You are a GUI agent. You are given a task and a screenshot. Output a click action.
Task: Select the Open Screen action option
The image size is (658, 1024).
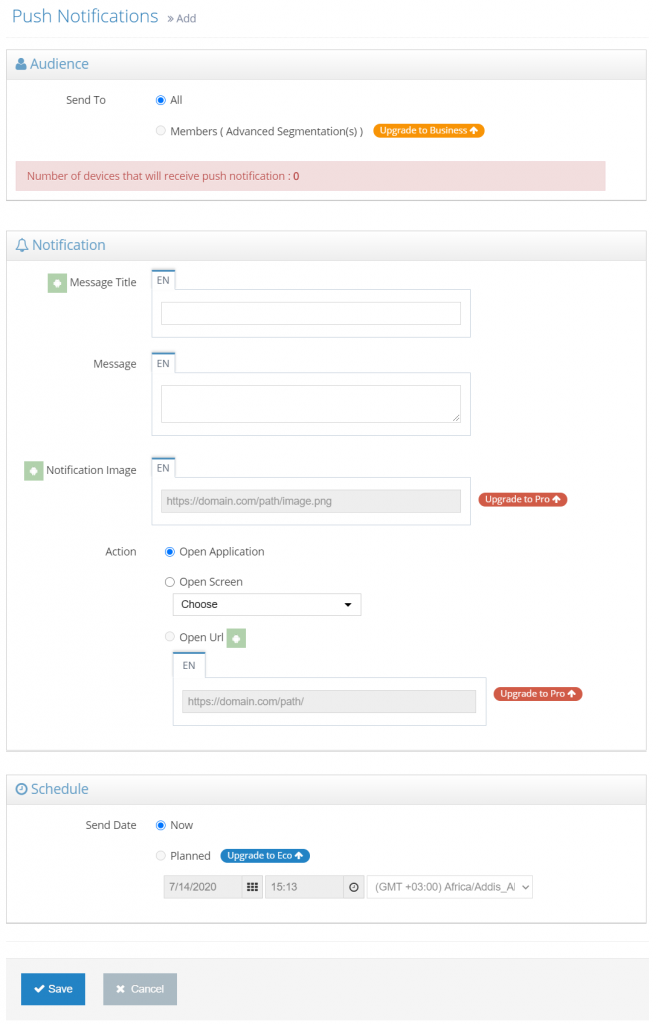(171, 582)
